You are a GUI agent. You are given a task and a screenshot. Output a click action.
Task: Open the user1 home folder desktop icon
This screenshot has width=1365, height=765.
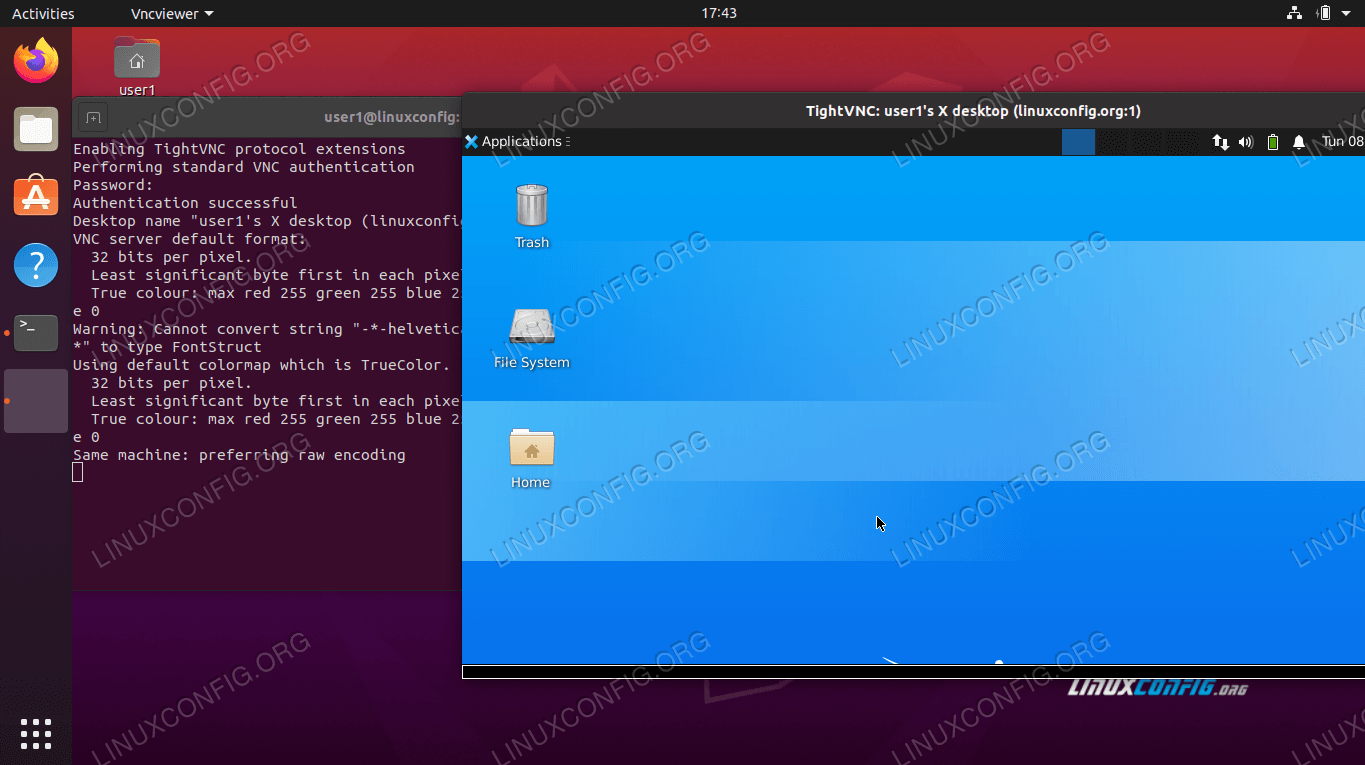click(137, 66)
